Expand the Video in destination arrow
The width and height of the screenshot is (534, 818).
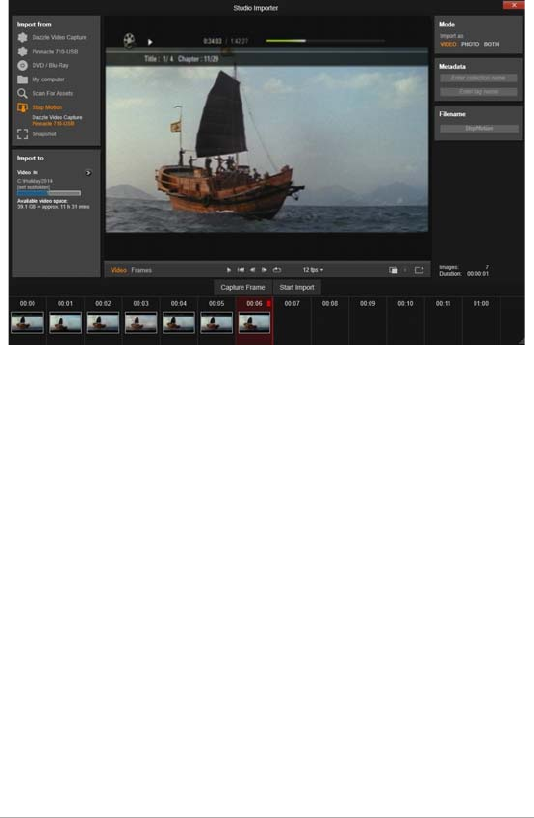(88, 173)
